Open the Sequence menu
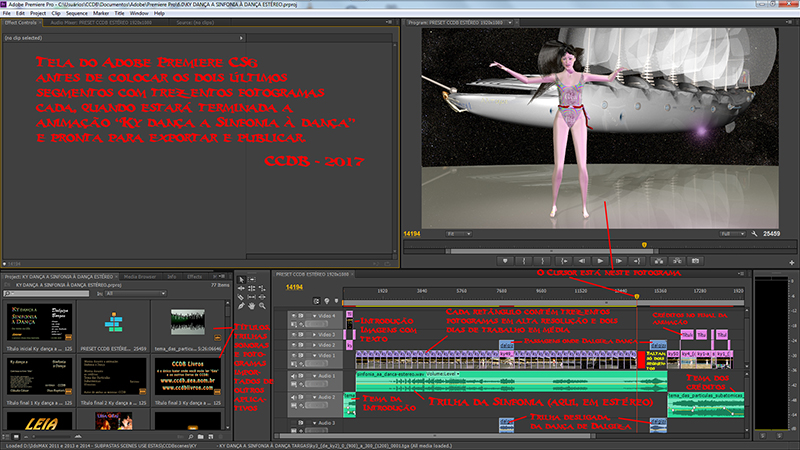The height and width of the screenshot is (450, 800). tap(77, 13)
